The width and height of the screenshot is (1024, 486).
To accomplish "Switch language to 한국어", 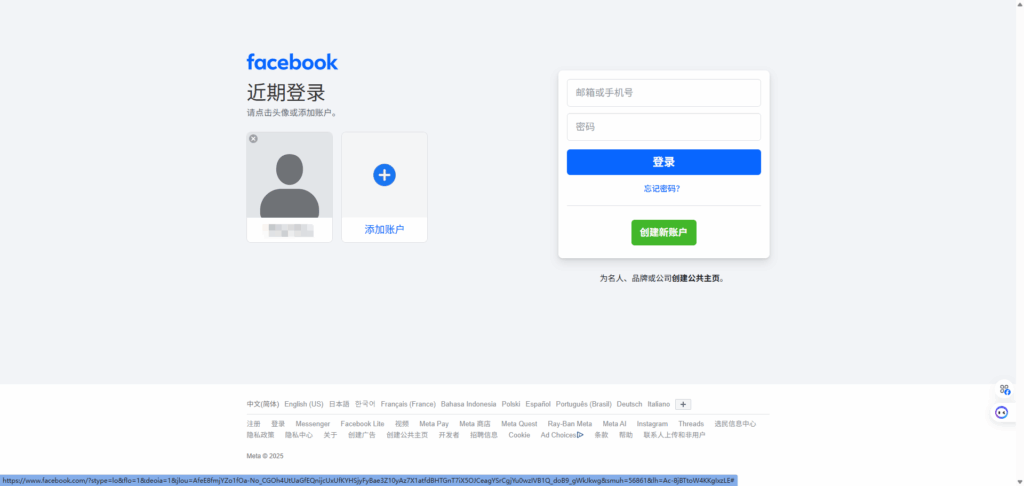I will 365,404.
